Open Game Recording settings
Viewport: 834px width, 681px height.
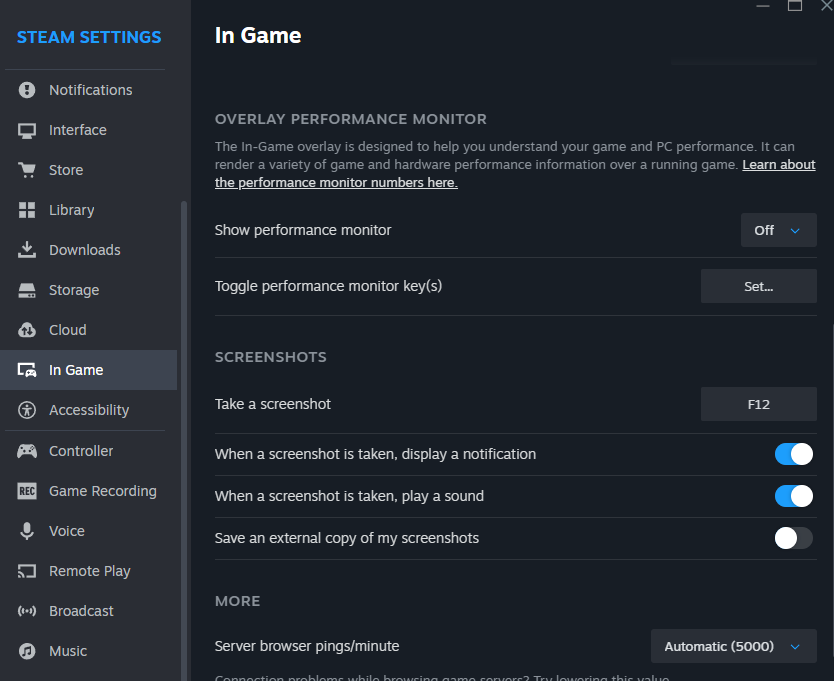pos(88,491)
